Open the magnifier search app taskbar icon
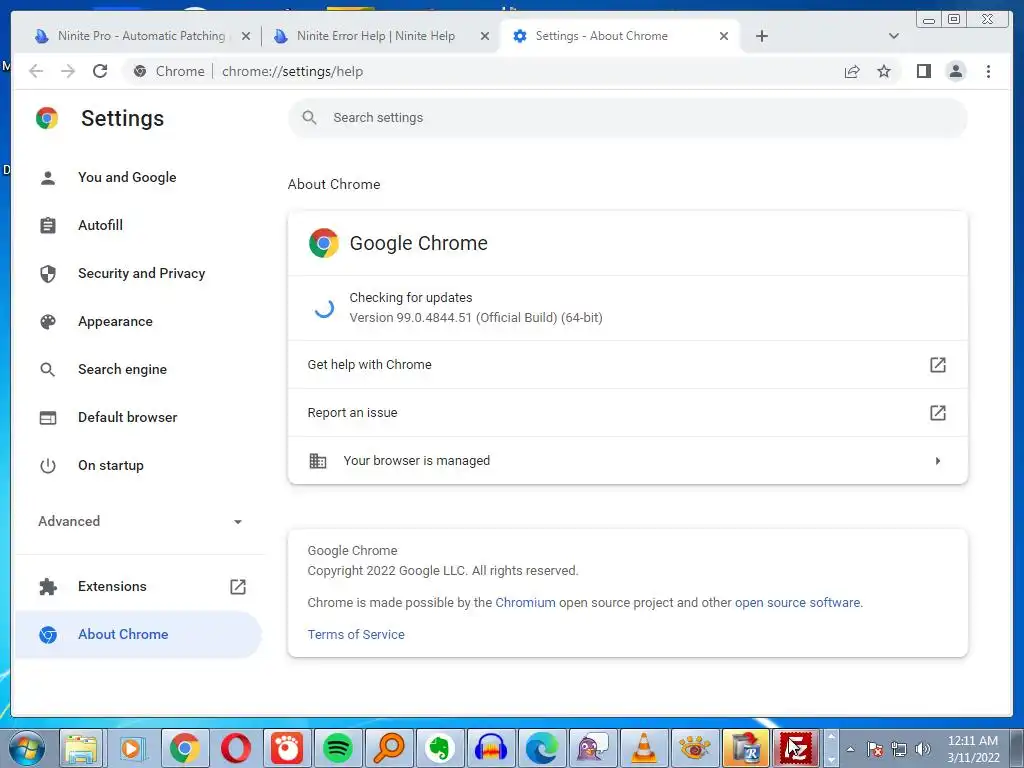This screenshot has height=768, width=1024. point(389,748)
